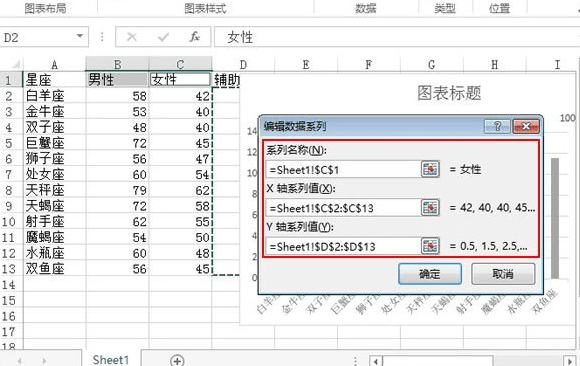The height and width of the screenshot is (366, 580).
Task: Click cell 巨蟹座
Action: (x=54, y=143)
